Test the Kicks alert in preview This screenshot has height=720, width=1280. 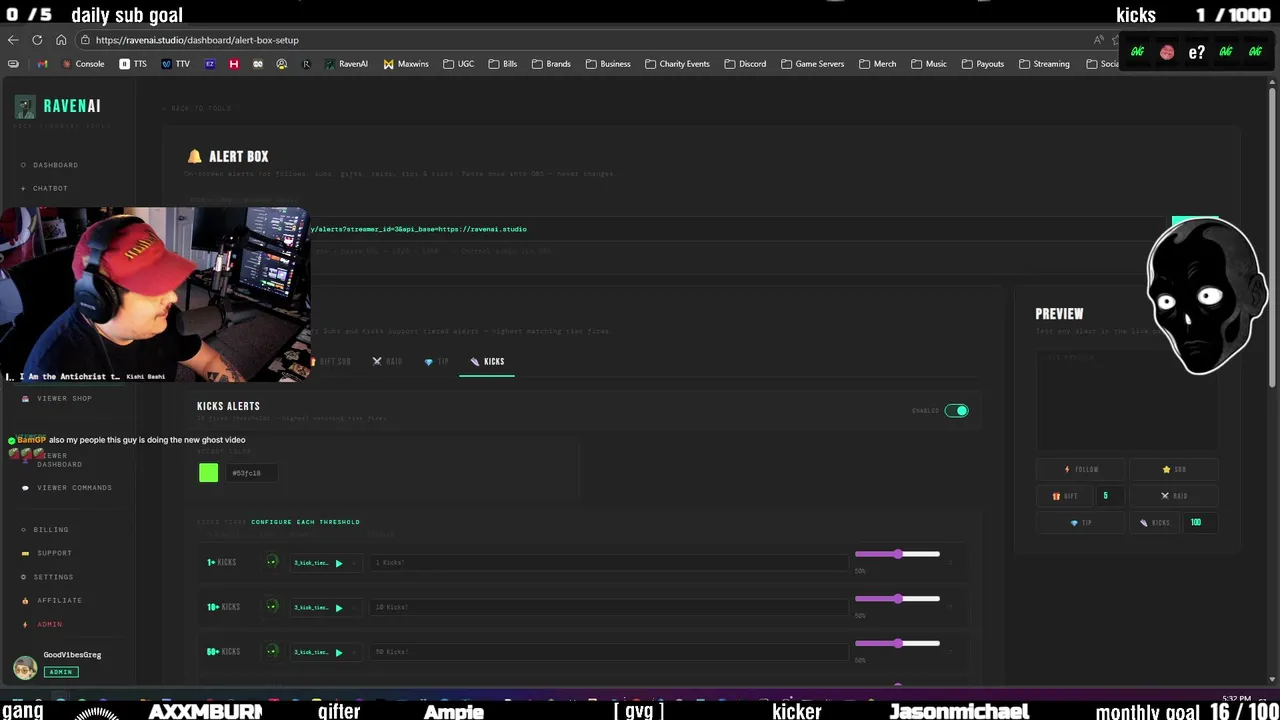pos(1155,523)
